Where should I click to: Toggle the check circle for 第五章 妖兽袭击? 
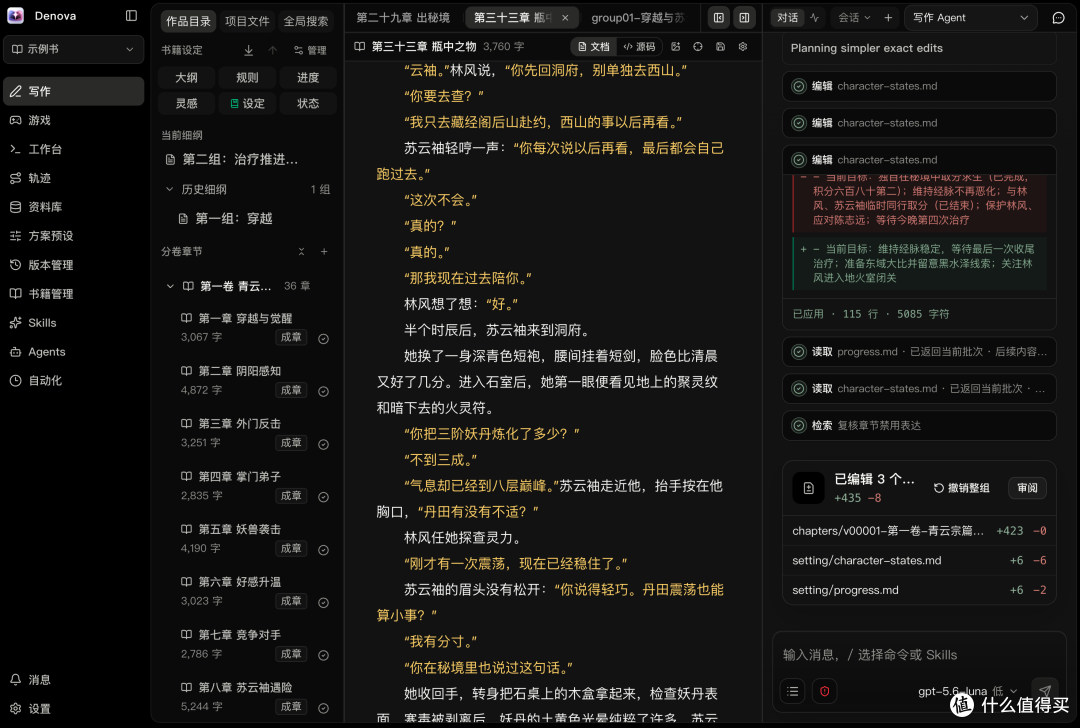coord(323,550)
